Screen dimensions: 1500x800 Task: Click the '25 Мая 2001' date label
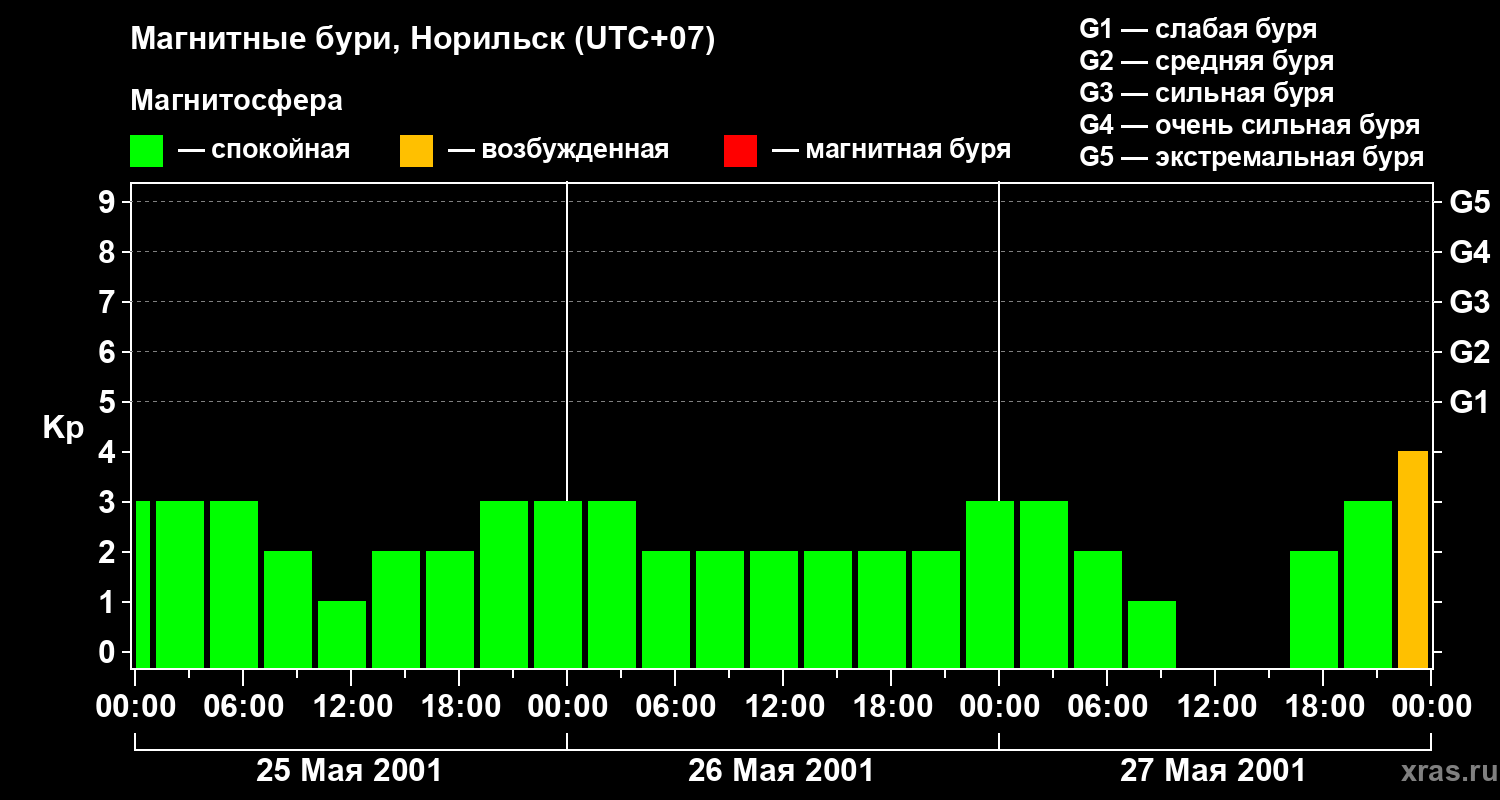tap(349, 771)
